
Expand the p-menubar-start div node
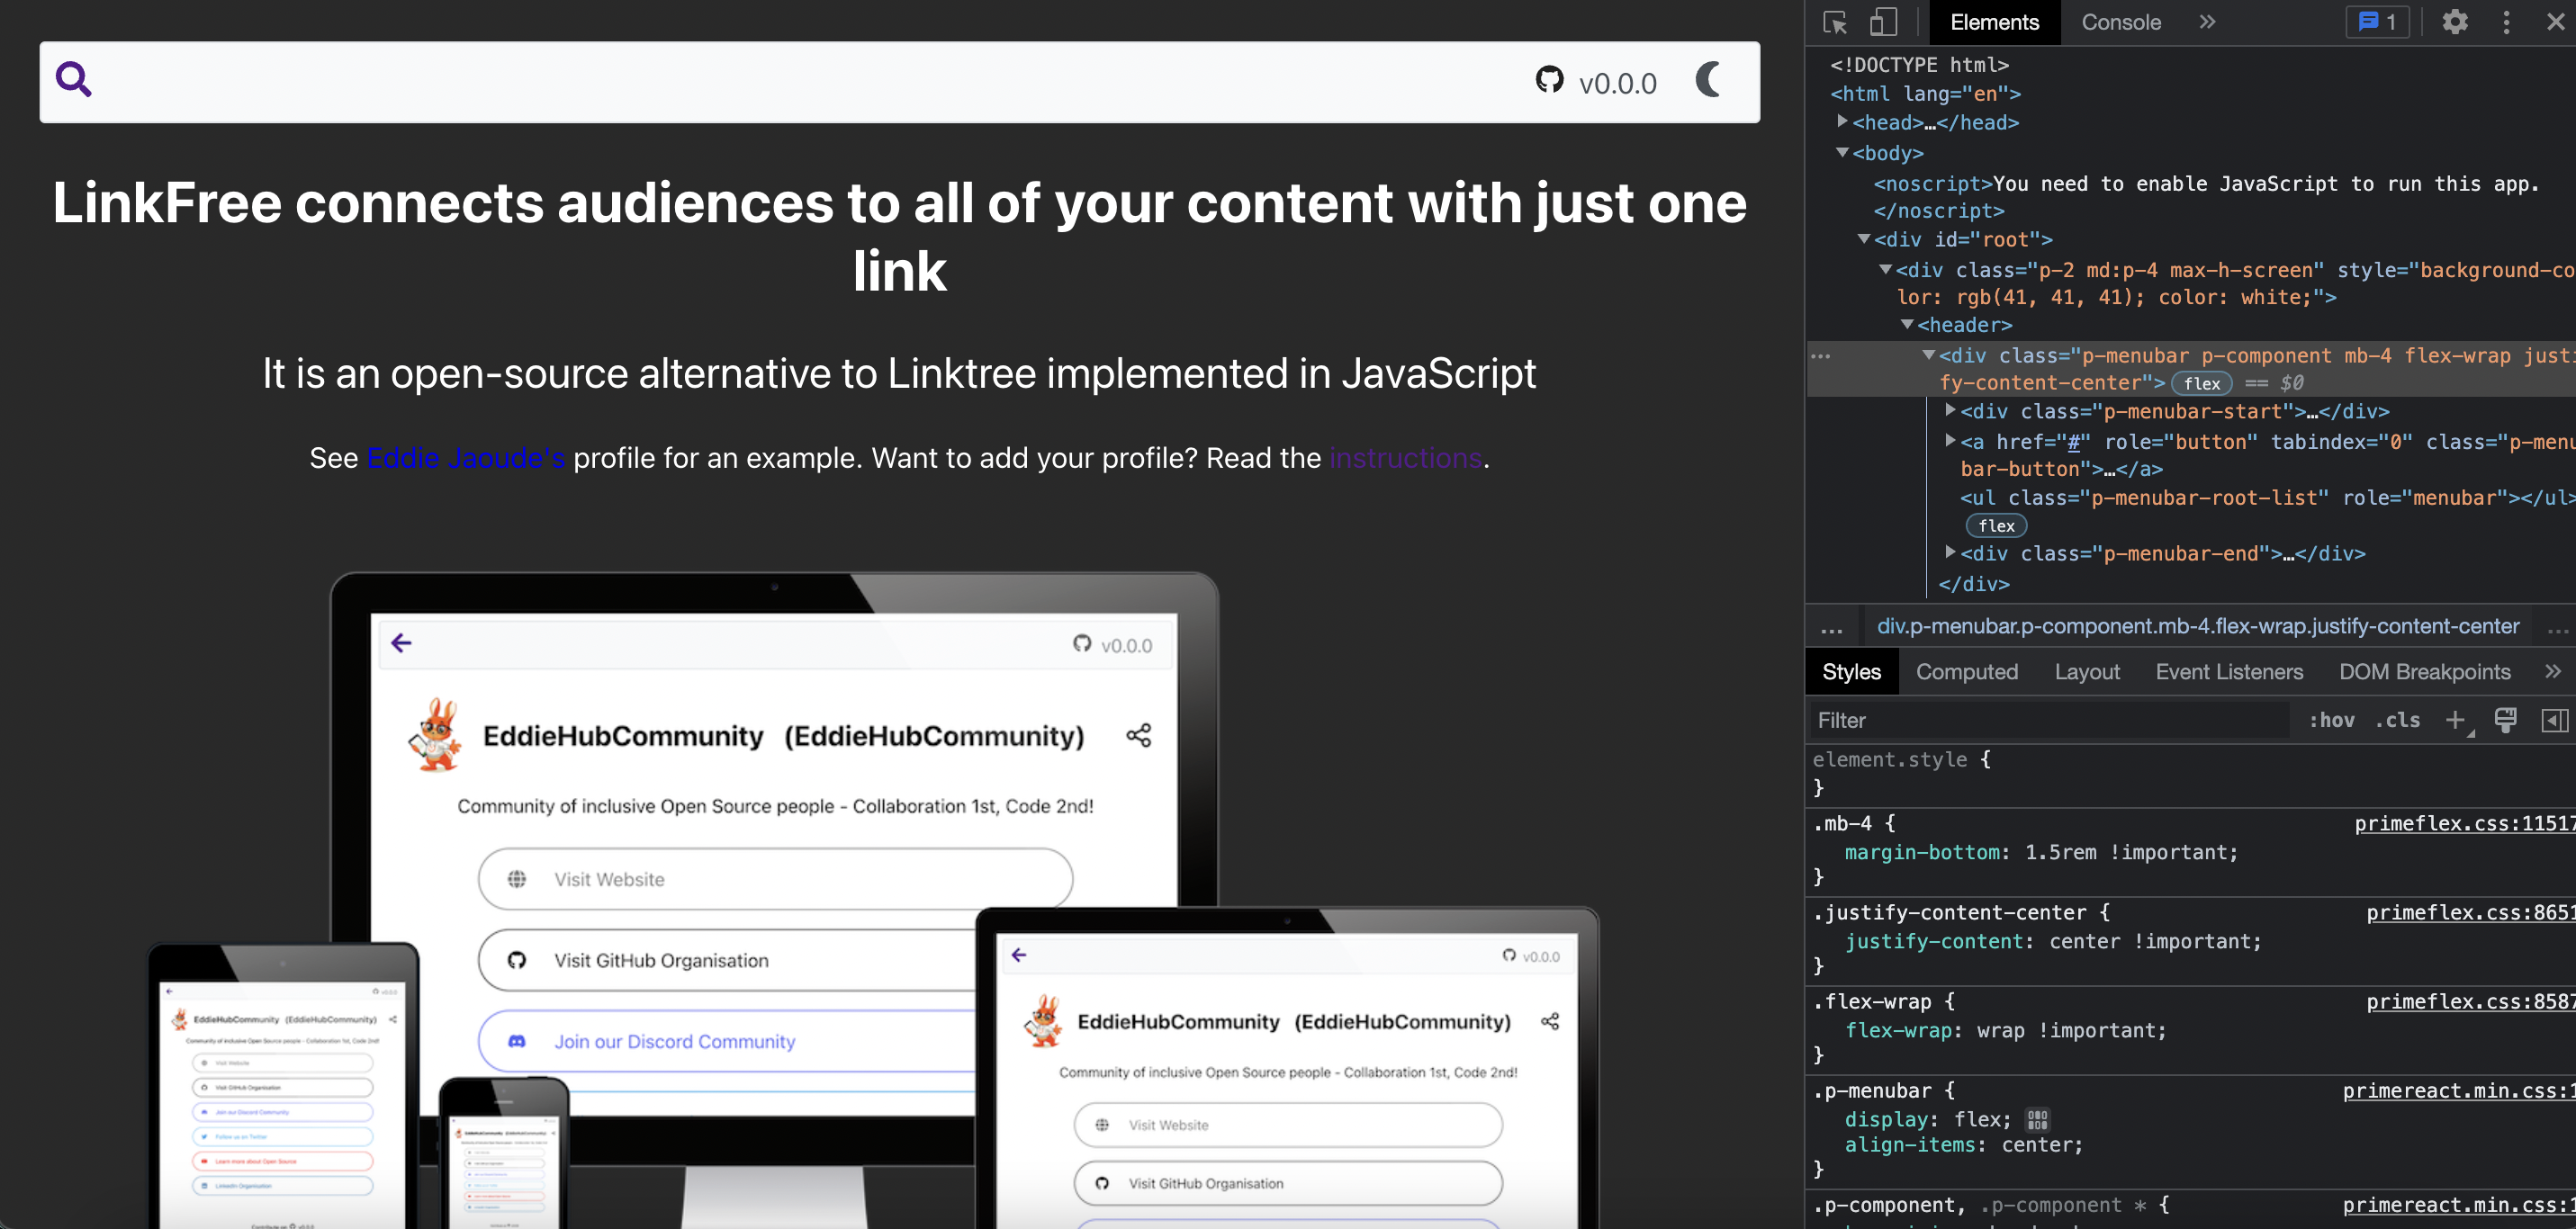pyautogui.click(x=1950, y=411)
